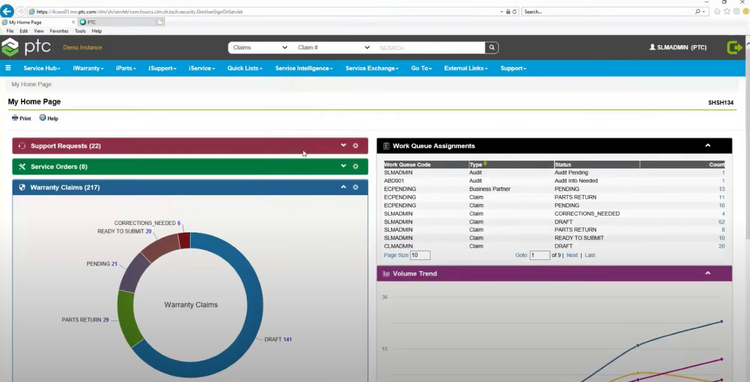Expand the Support Requests panel

[343, 145]
